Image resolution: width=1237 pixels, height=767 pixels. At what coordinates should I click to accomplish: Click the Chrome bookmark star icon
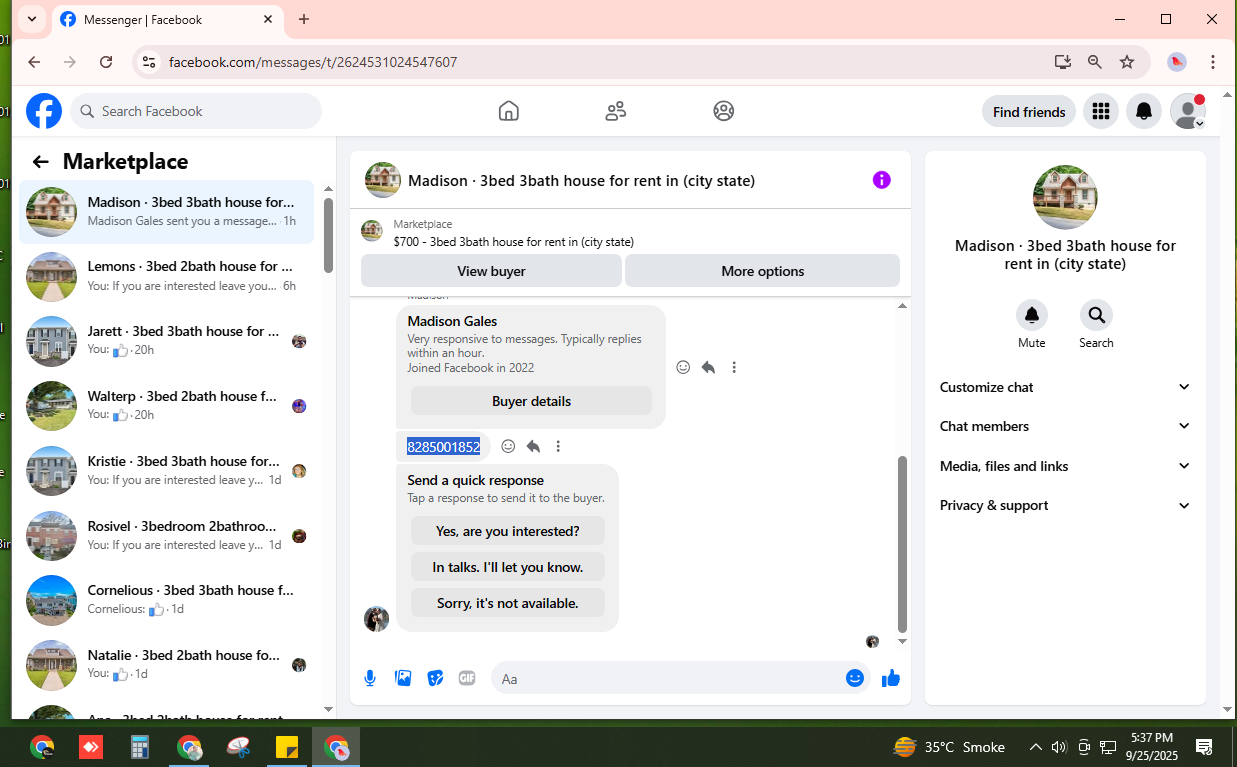point(1127,62)
